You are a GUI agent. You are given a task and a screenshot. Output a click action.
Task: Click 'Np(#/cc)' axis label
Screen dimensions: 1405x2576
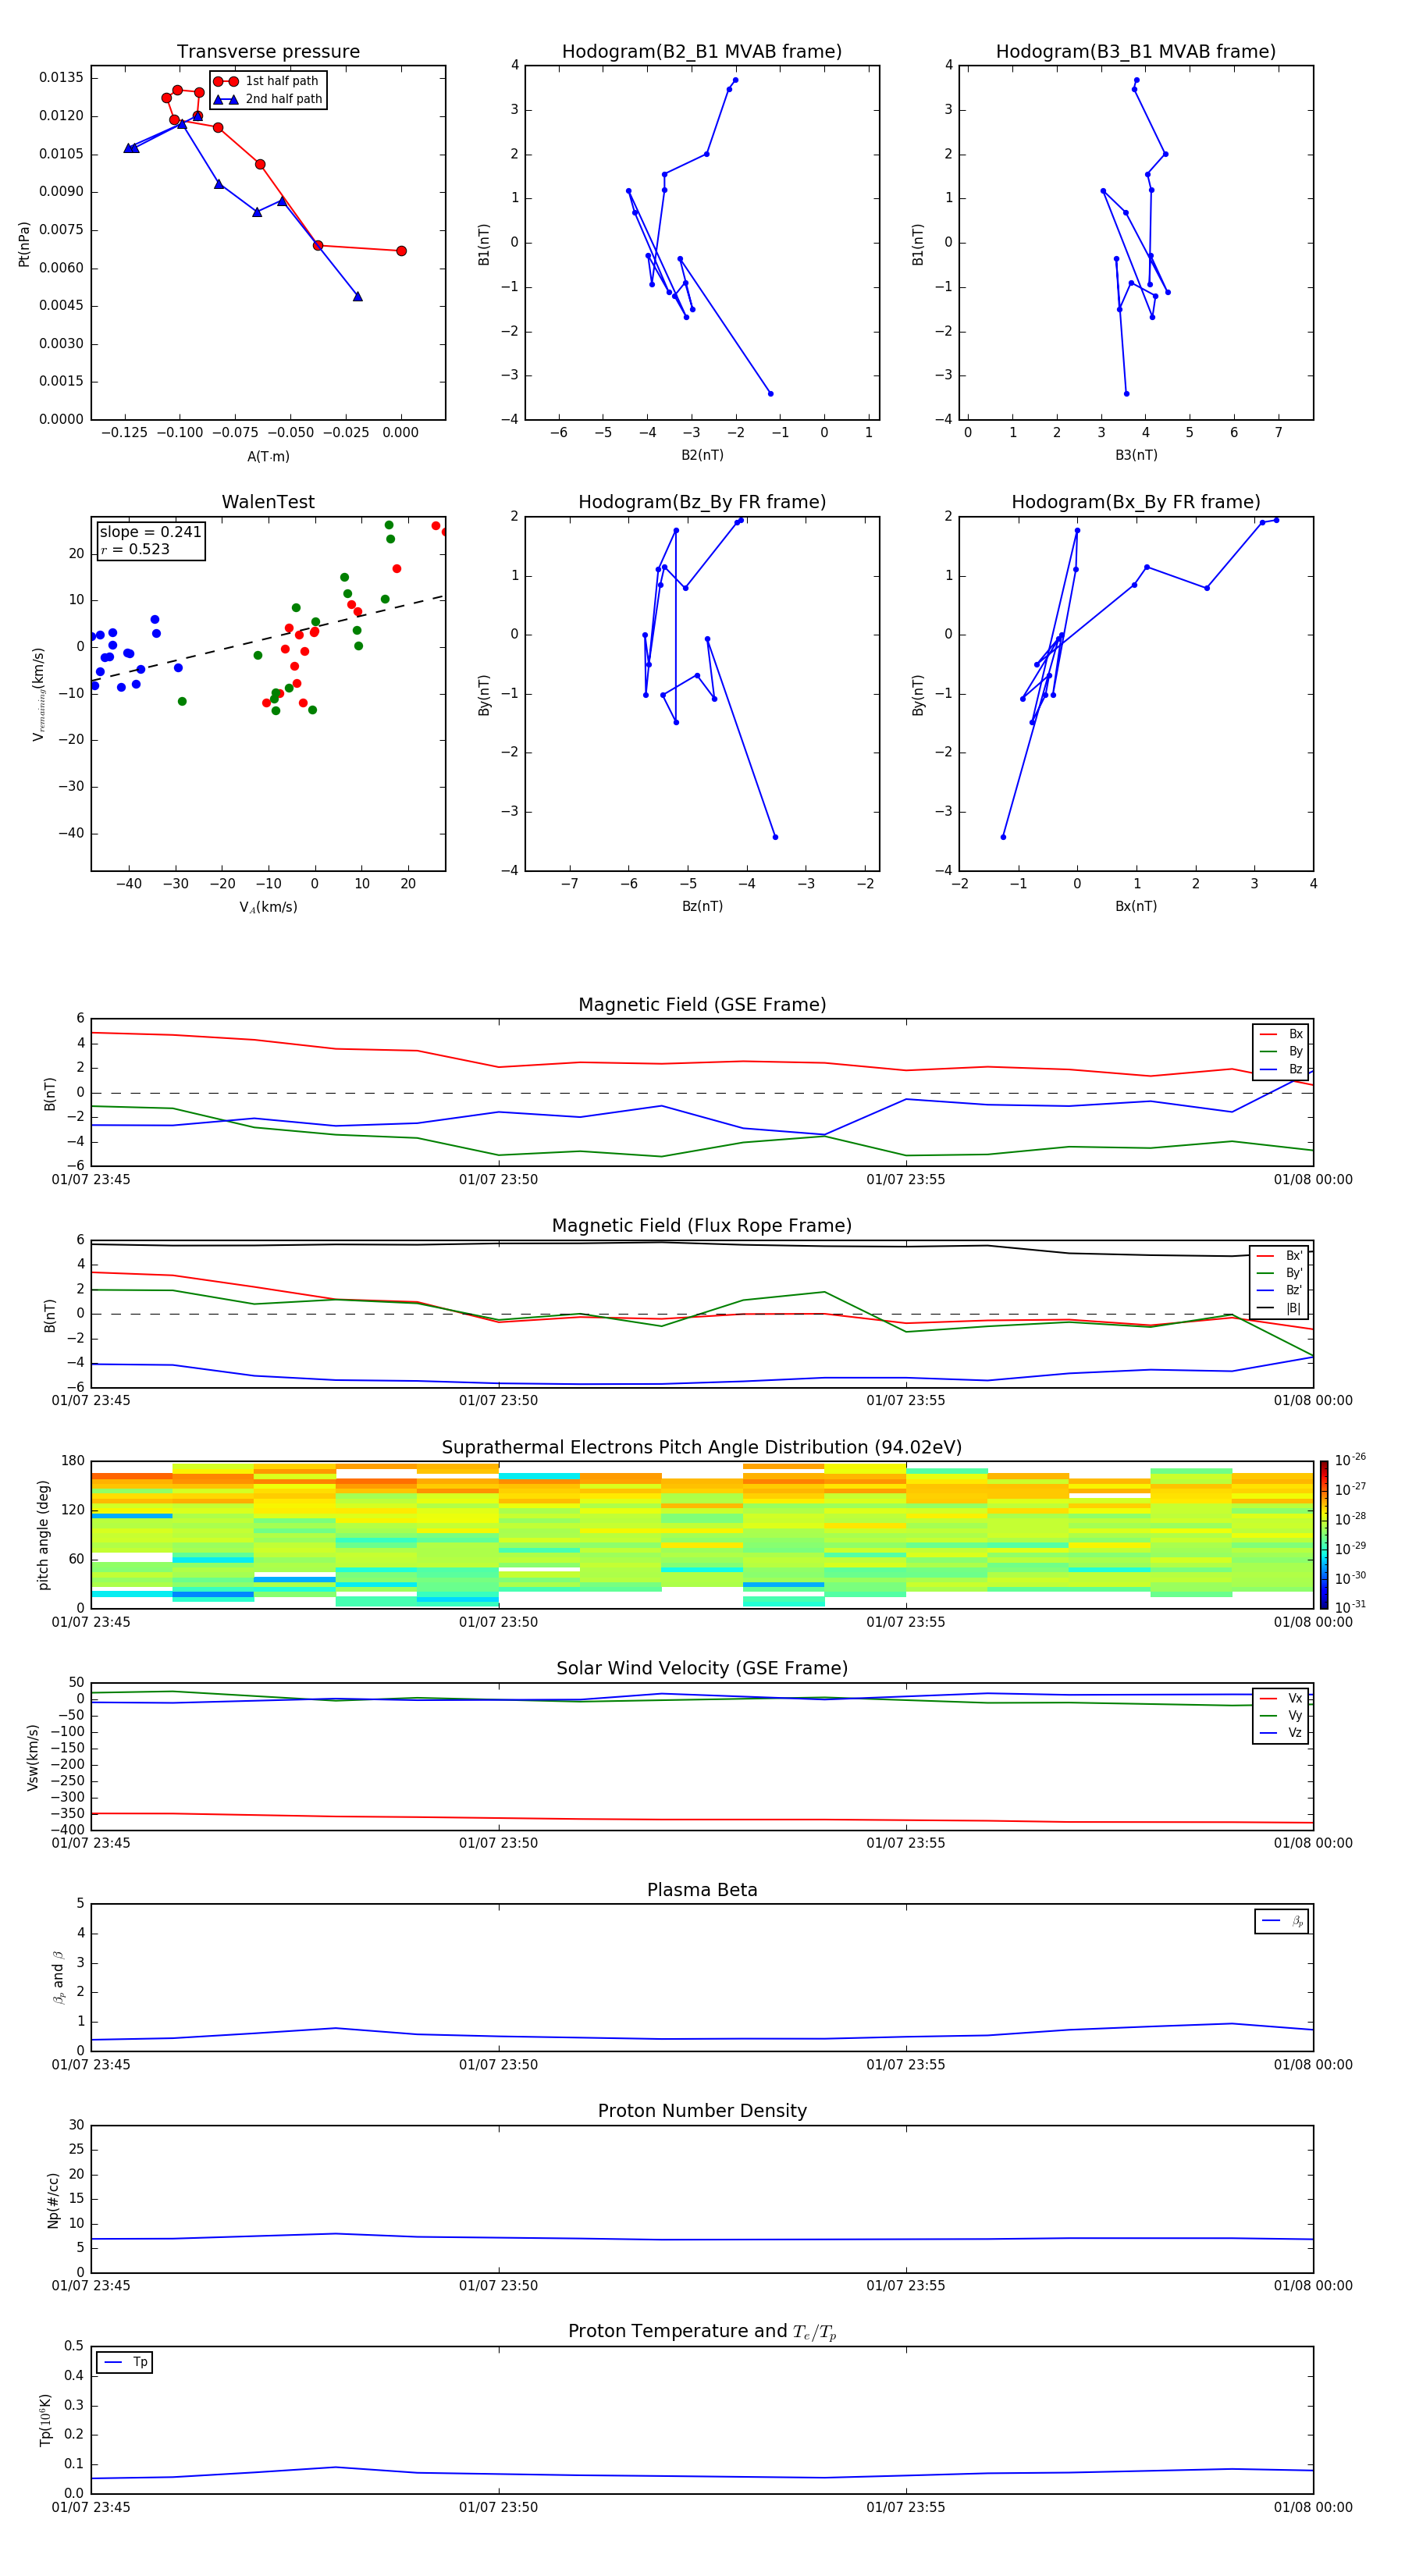pyautogui.click(x=53, y=2199)
